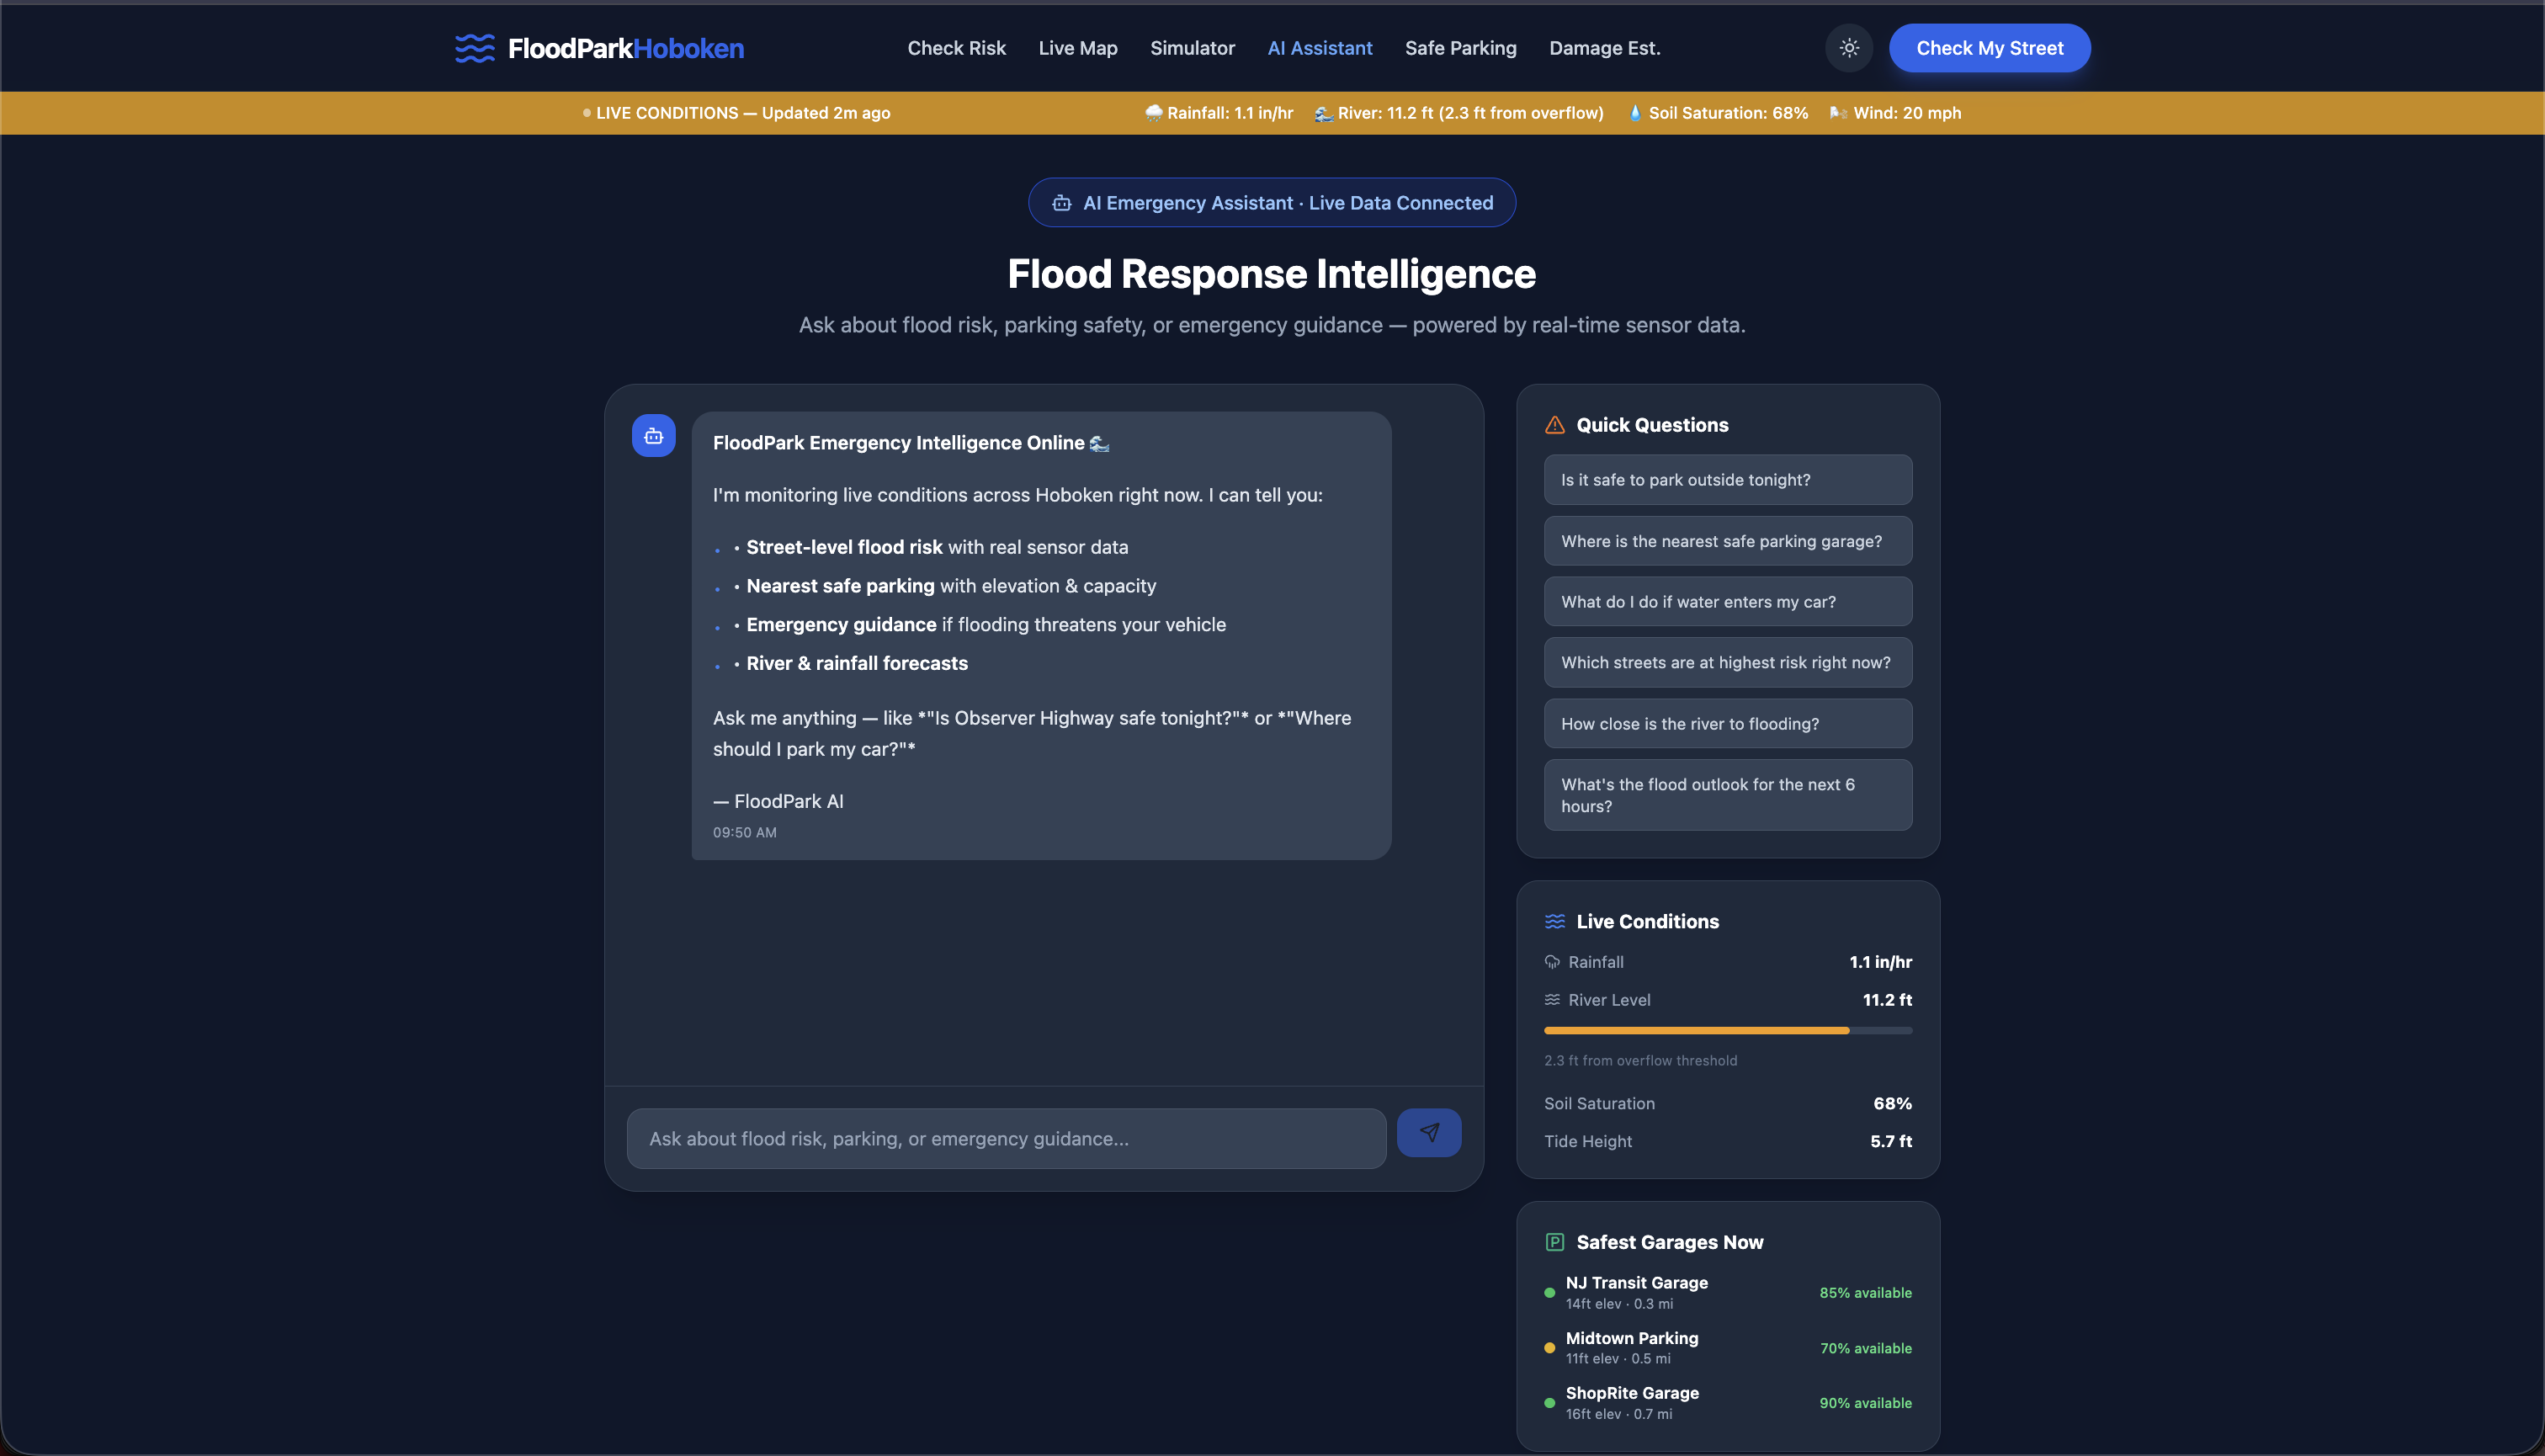
Task: Click the robot icon in AI Emergency Assistant badge
Action: pyautogui.click(x=1062, y=203)
